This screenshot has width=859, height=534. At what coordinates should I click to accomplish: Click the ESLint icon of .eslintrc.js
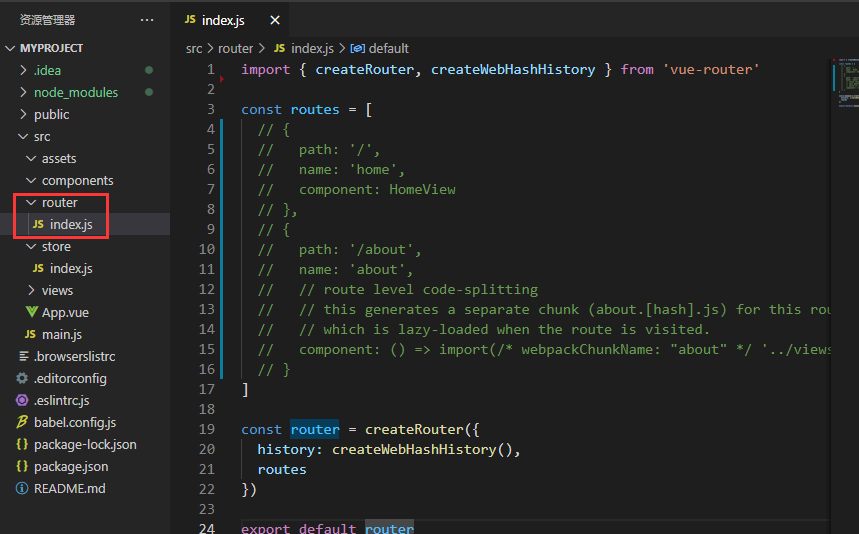click(x=22, y=400)
